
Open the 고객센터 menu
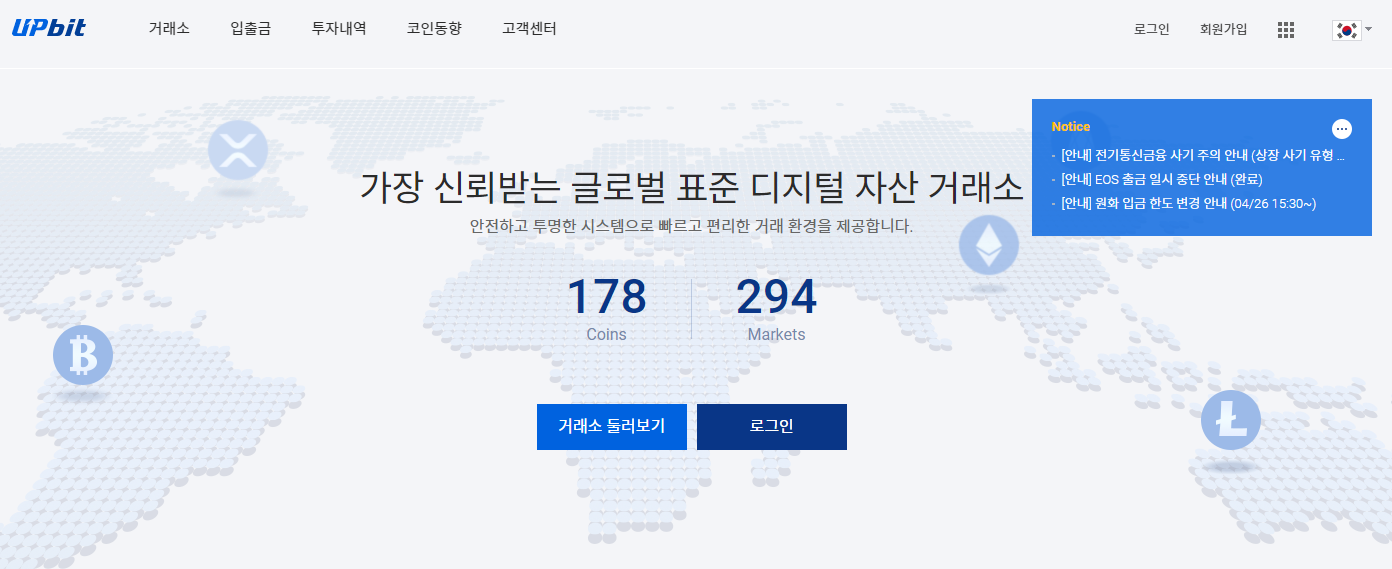pyautogui.click(x=529, y=29)
